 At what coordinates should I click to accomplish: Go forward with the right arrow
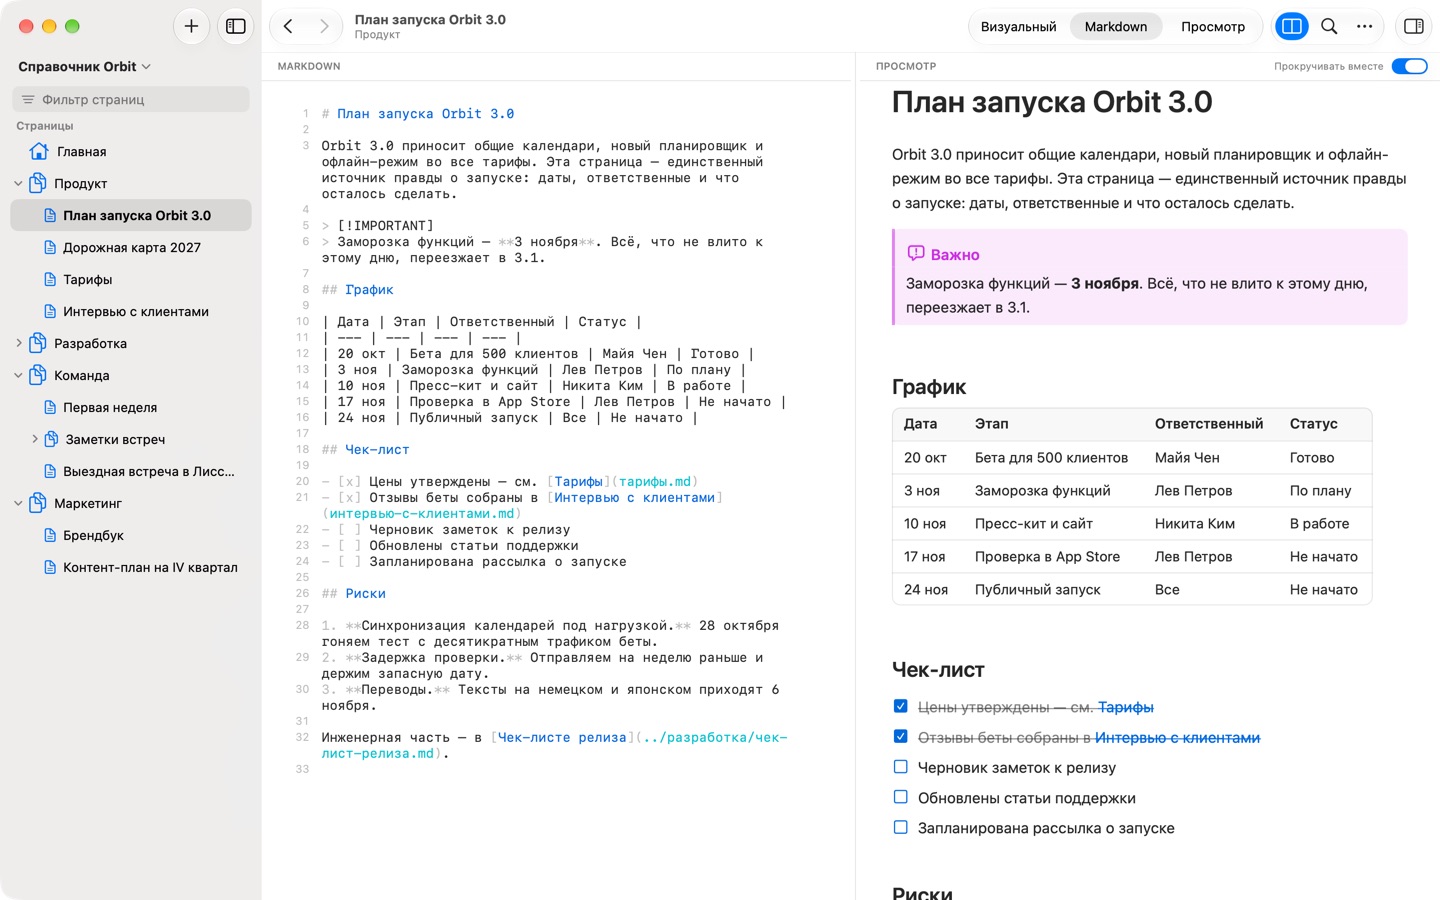324,27
